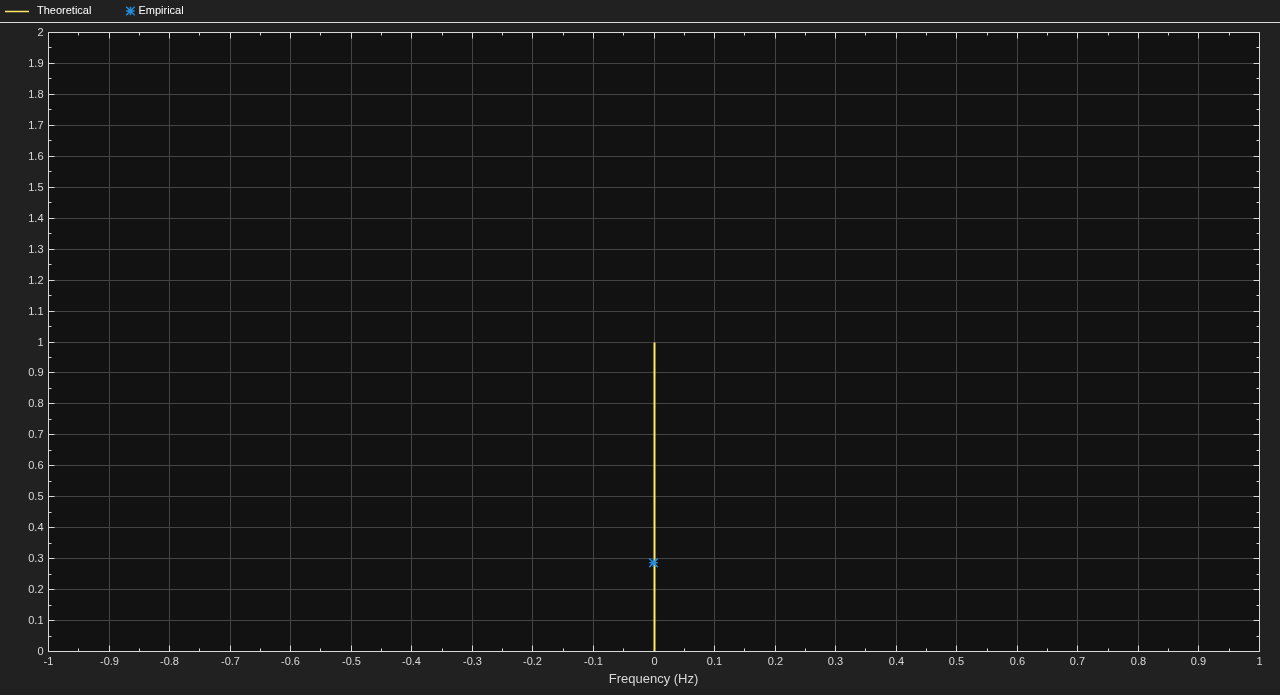Click the top of the yellow line at amplitude 1
1280x695 pixels.
click(x=654, y=344)
